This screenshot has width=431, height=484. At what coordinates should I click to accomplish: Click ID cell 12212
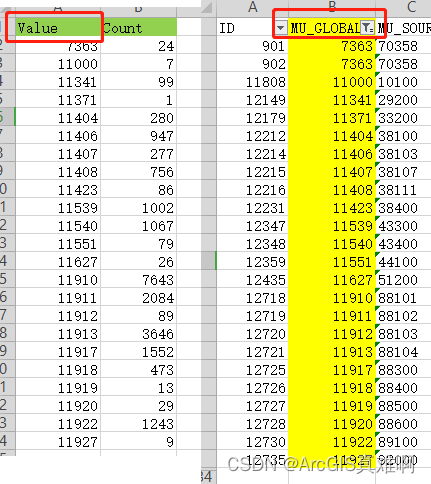click(252, 136)
